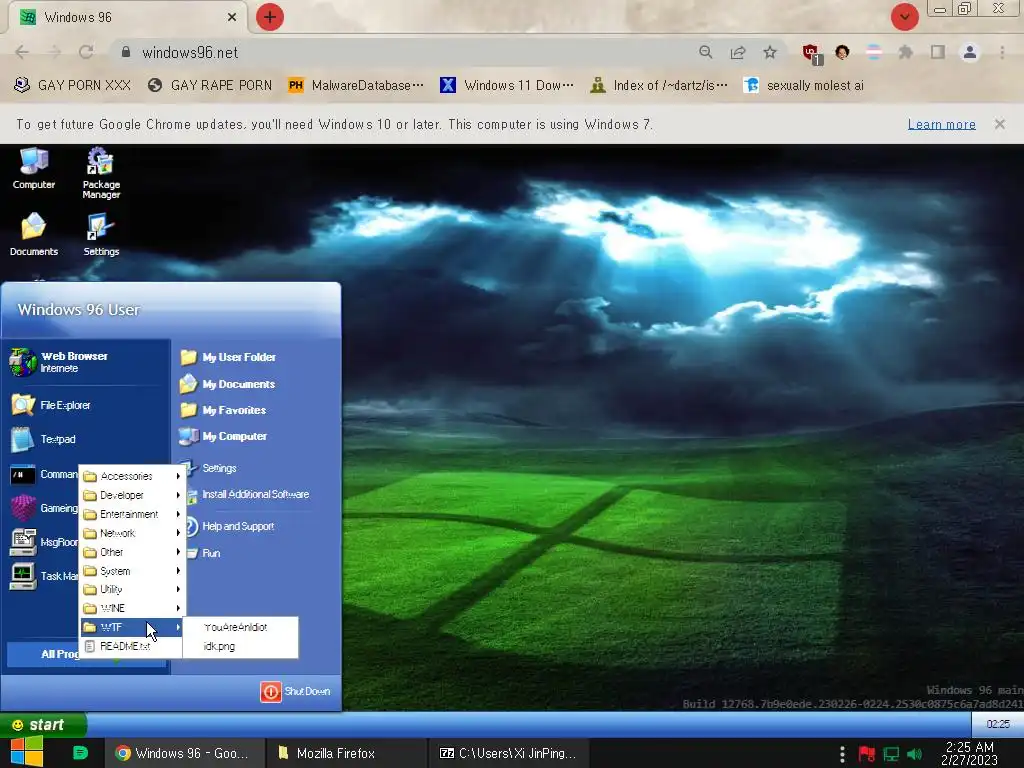Click the system tray network icon
This screenshot has height=768, width=1024.
pyautogui.click(x=891, y=754)
